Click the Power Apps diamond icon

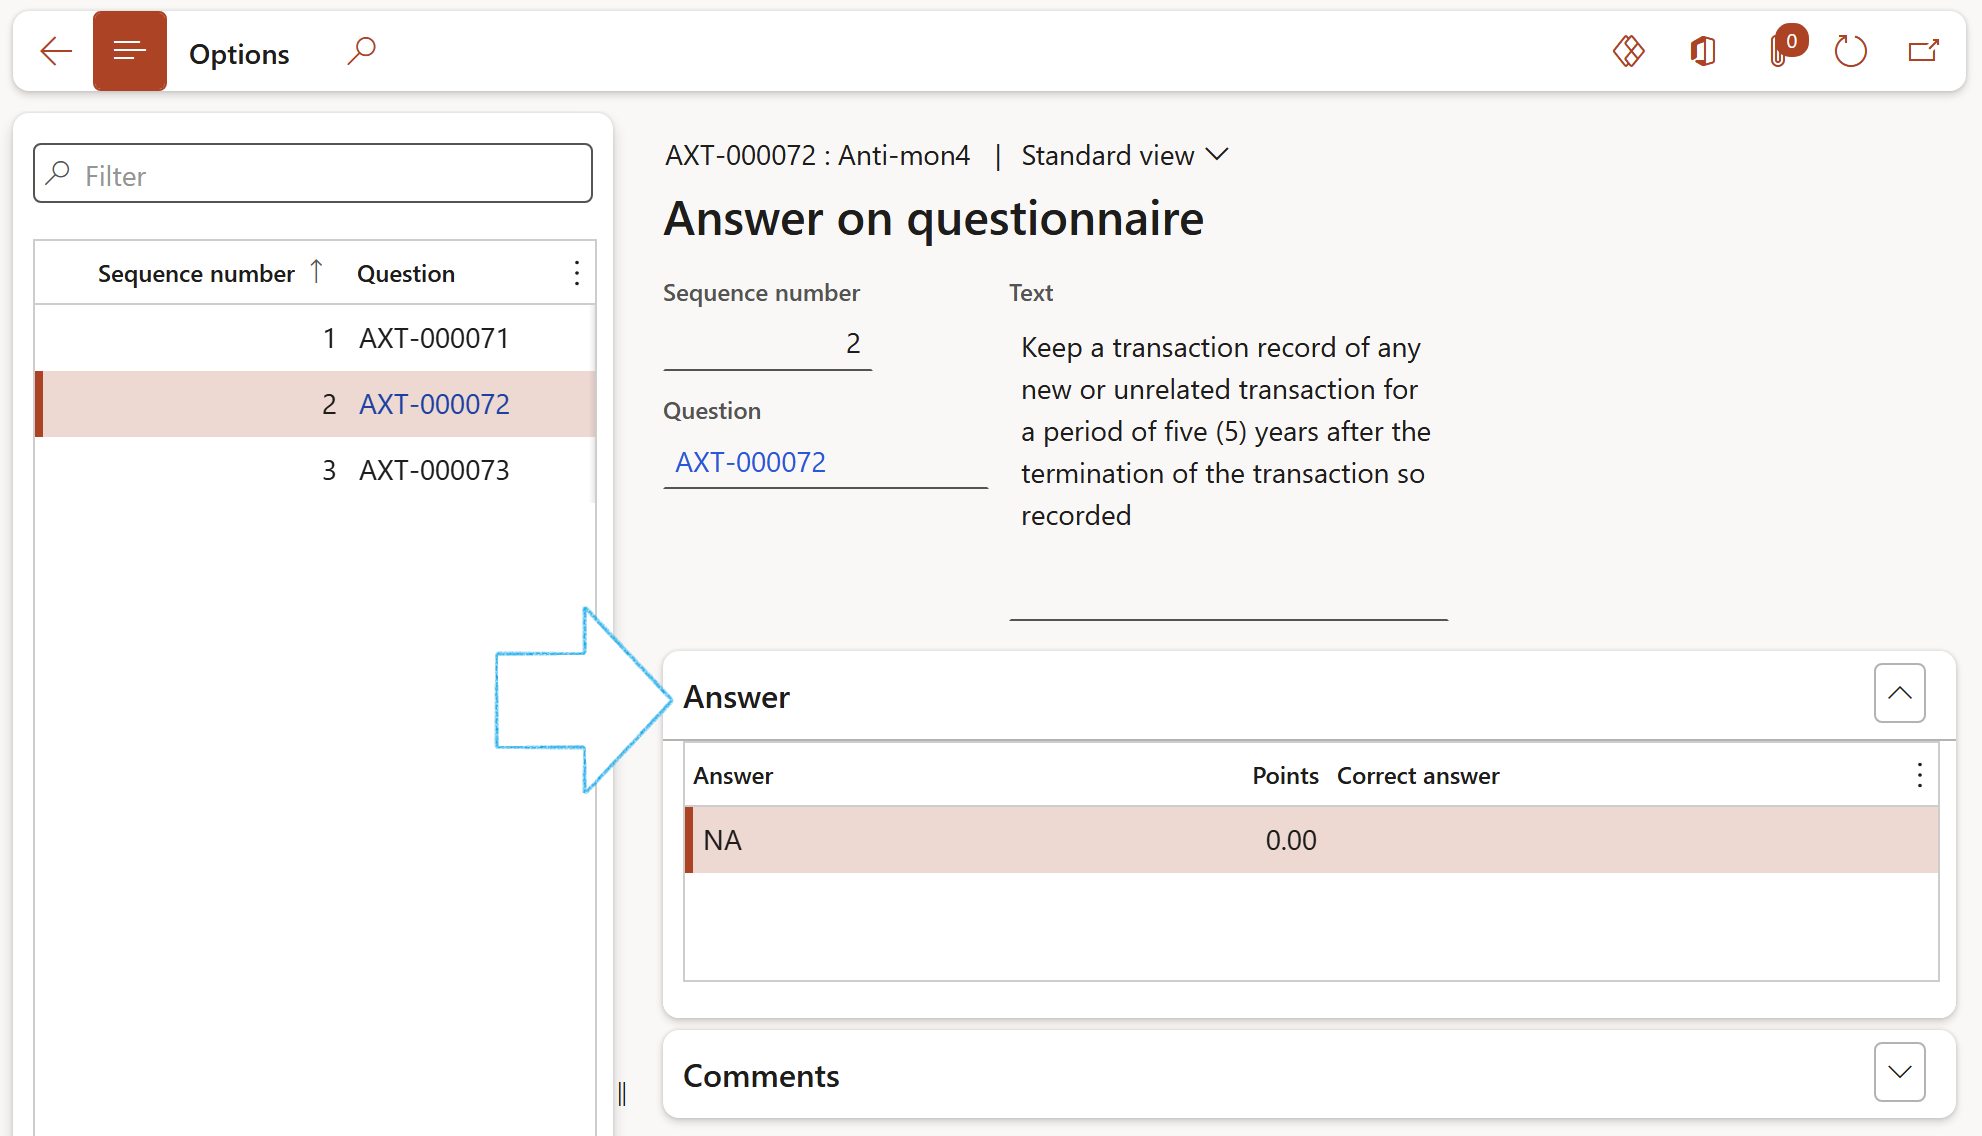(x=1628, y=51)
